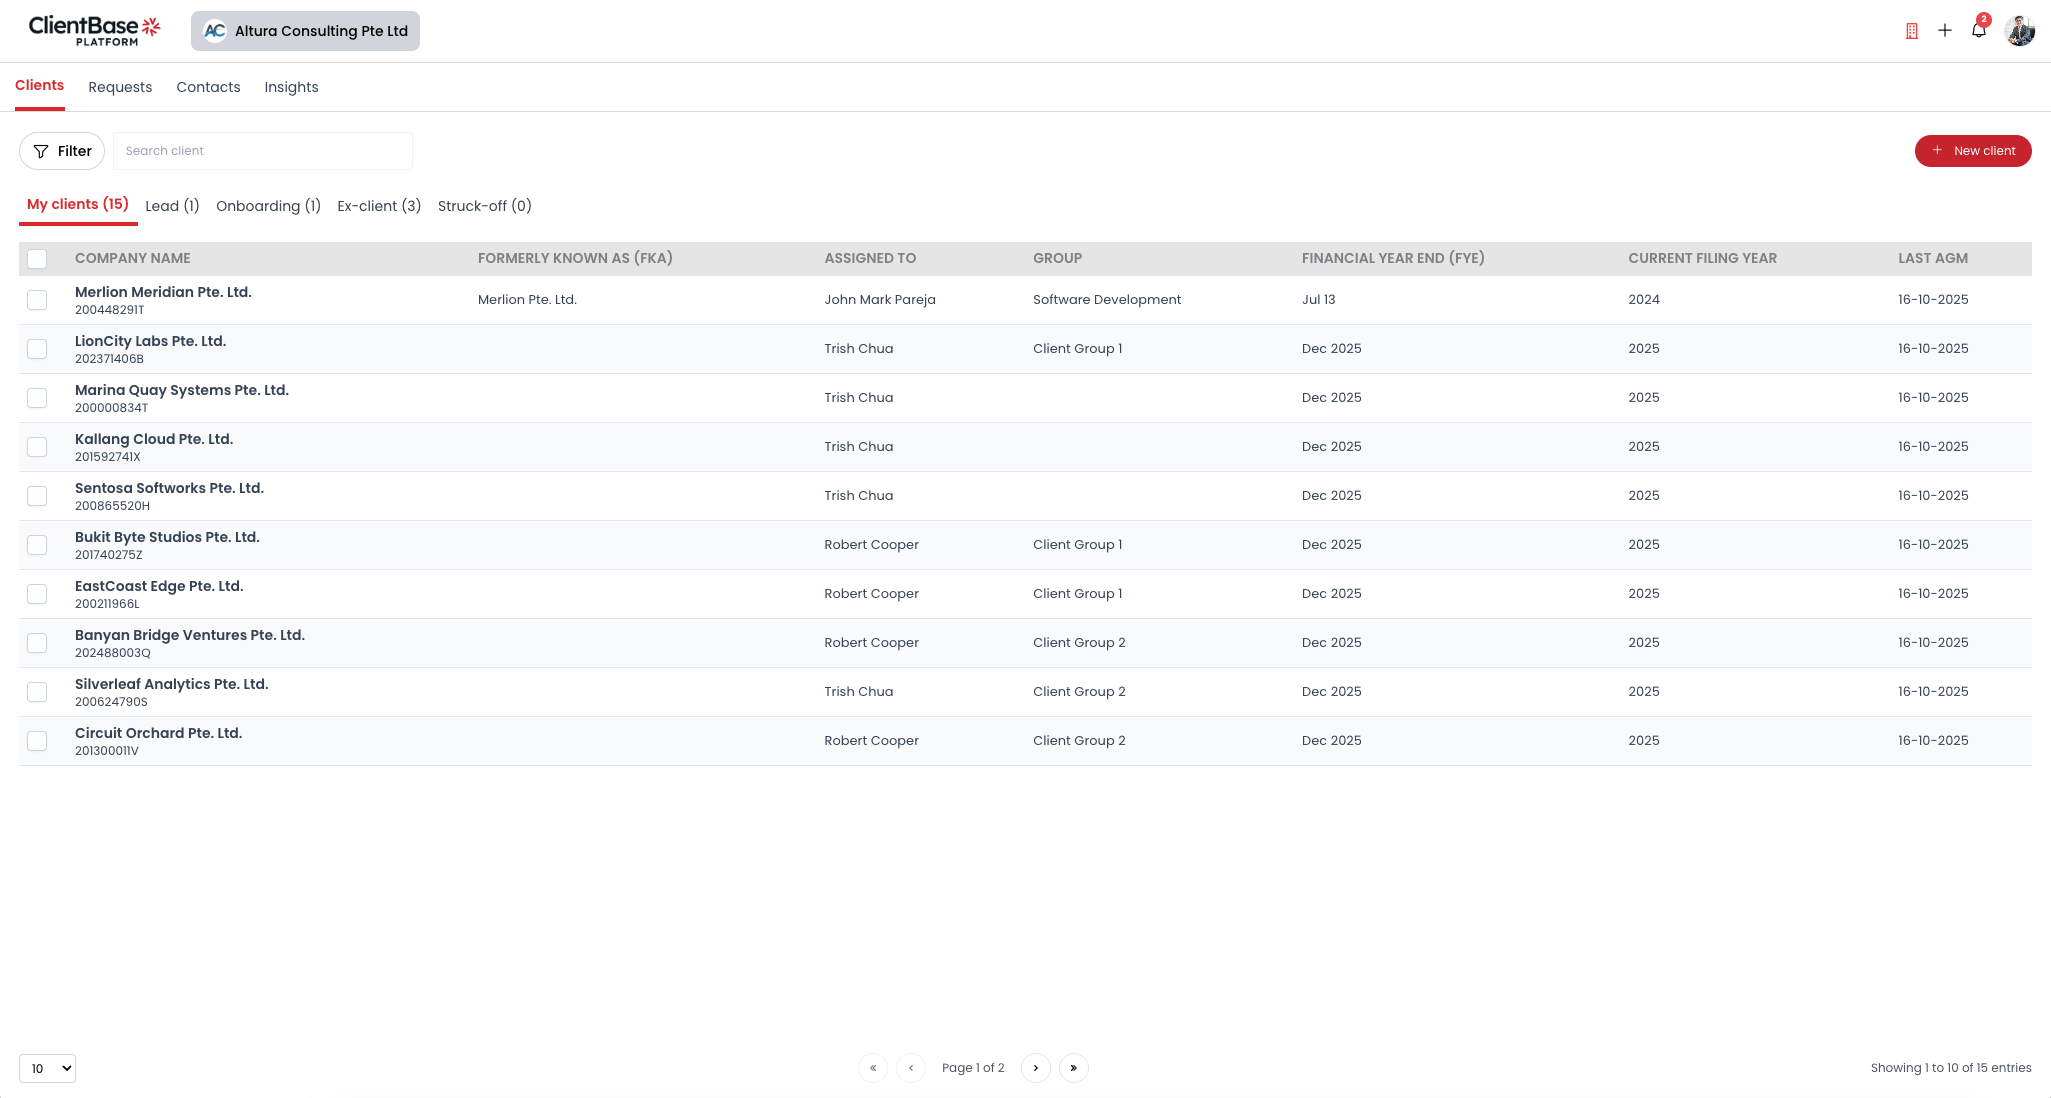The image size is (2051, 1098).
Task: Open the Ex-client (3) list
Action: (378, 206)
